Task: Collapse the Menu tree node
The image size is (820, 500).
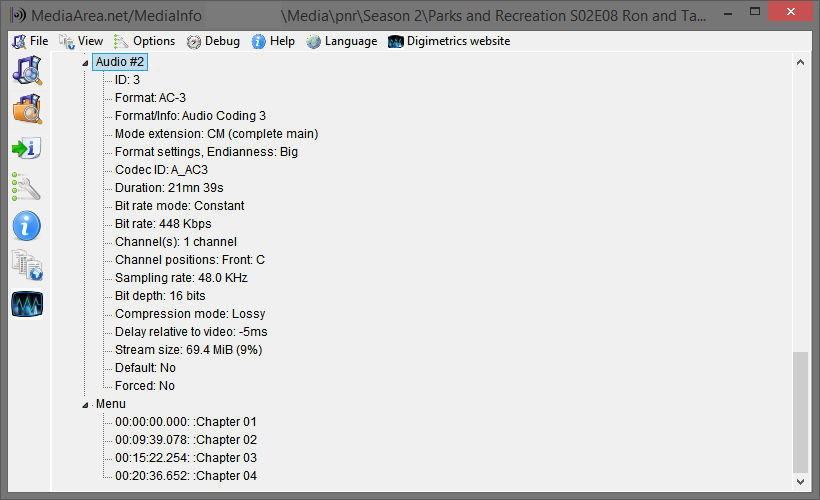Action: point(85,404)
